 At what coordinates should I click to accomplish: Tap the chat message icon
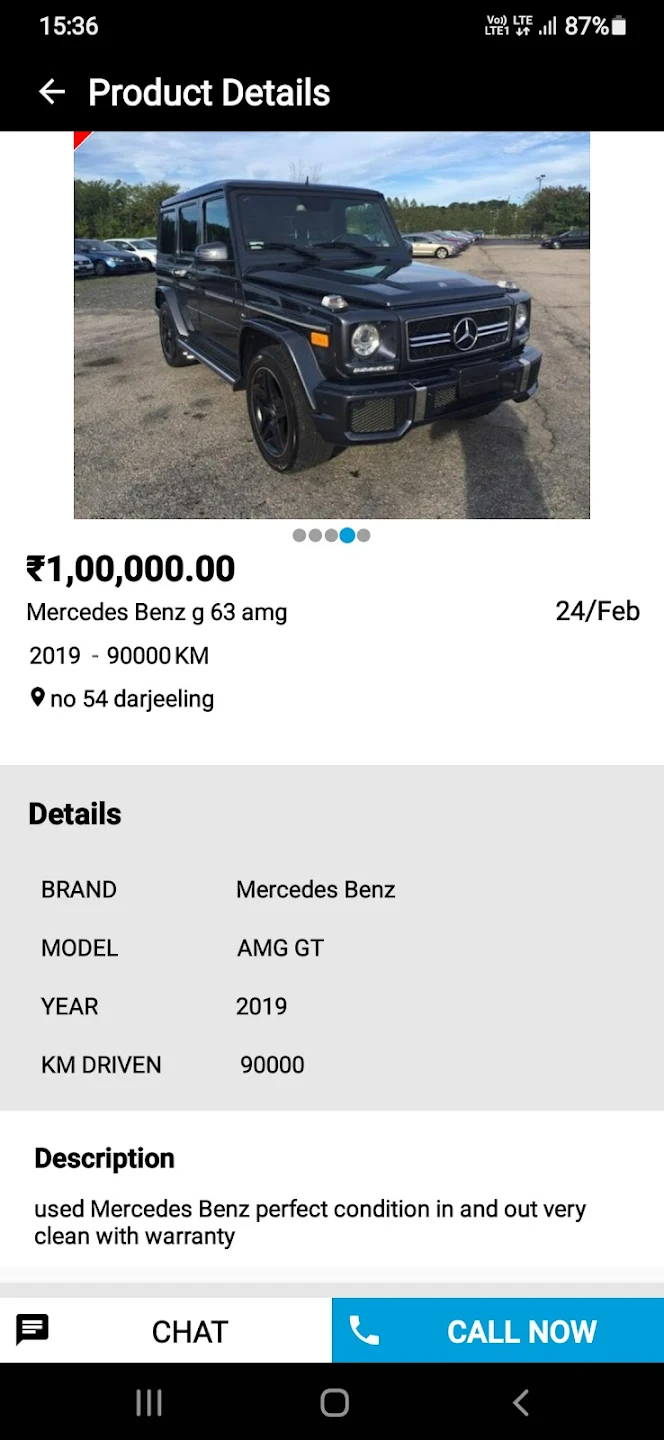click(x=32, y=1330)
